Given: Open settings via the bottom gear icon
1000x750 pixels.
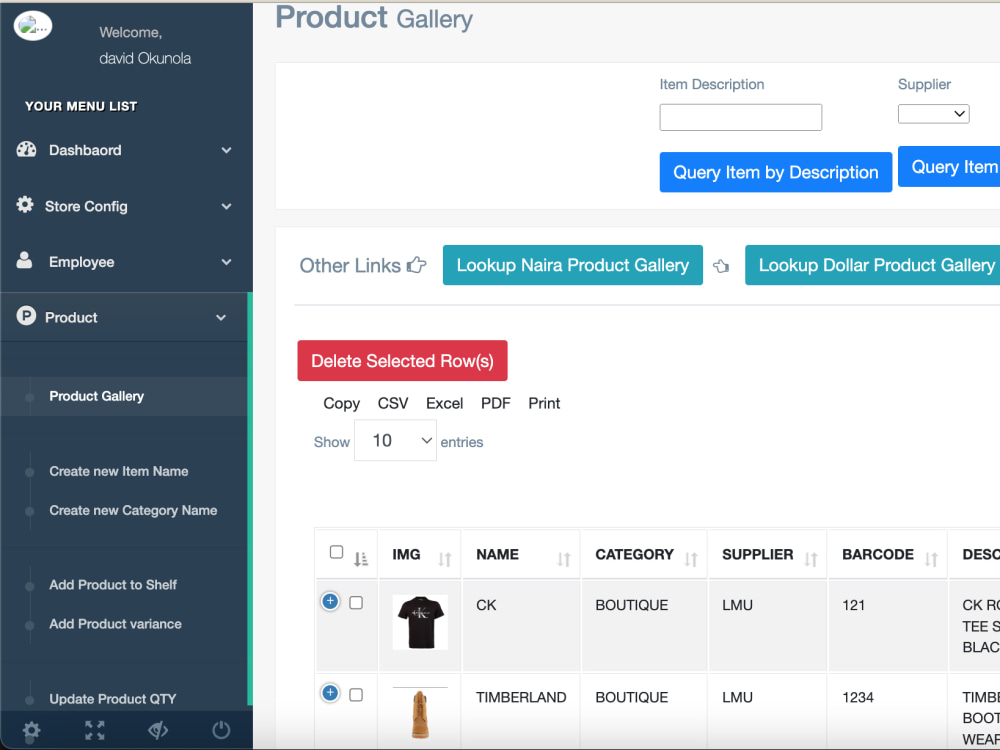Looking at the screenshot, I should click(30, 731).
